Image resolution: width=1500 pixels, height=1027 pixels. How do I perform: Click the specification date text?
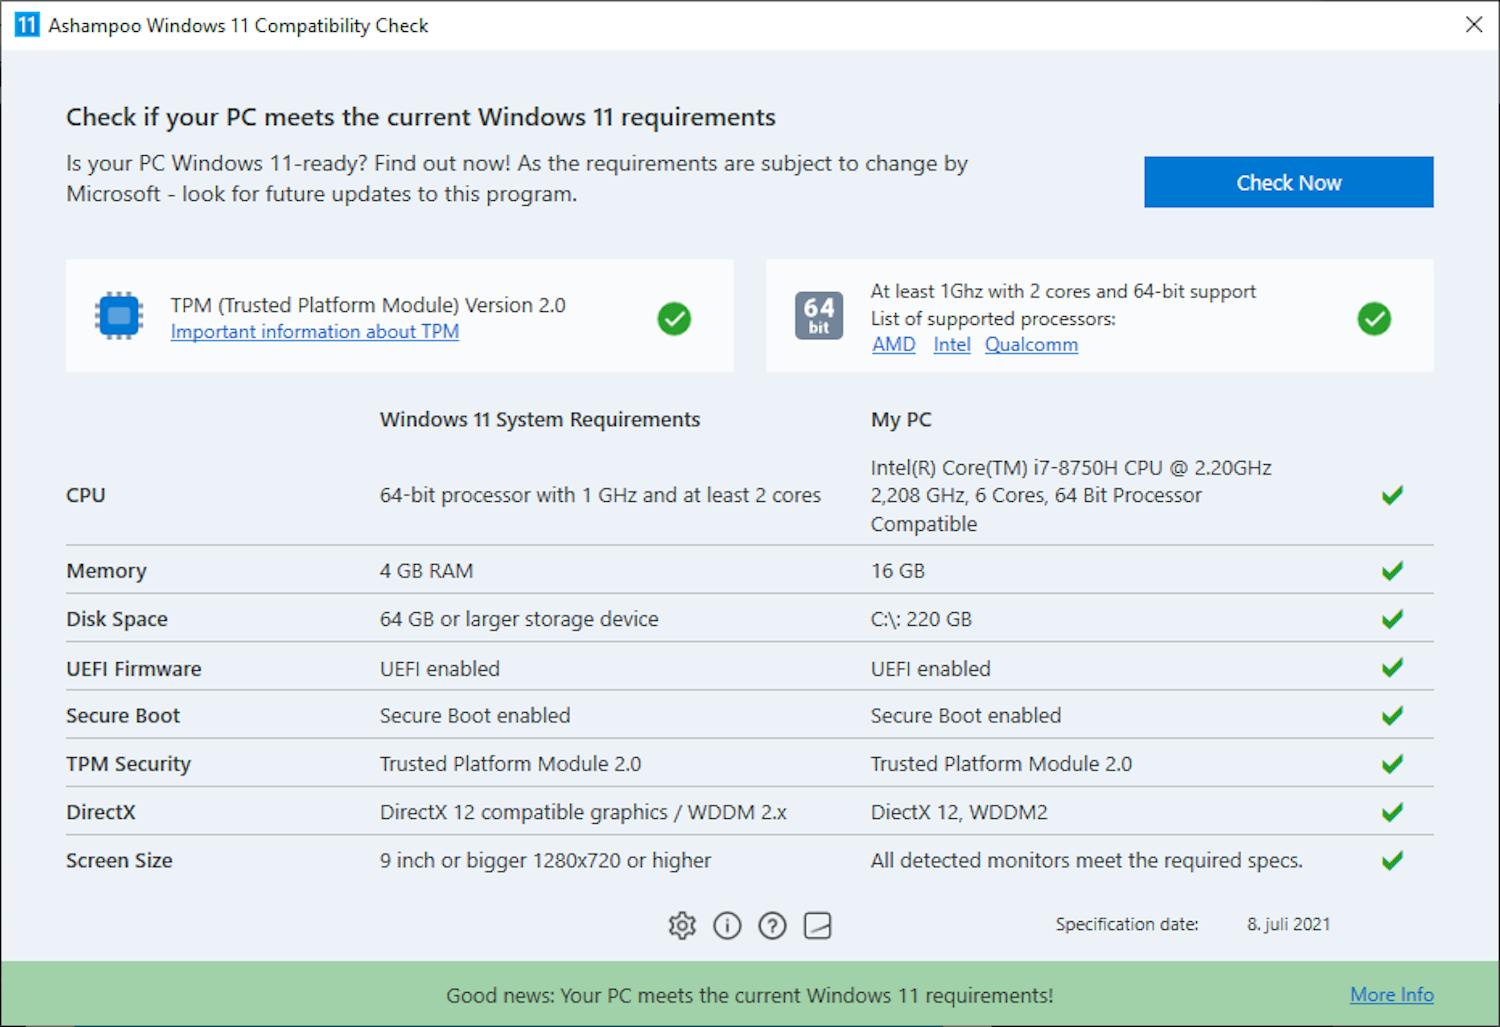pos(1127,924)
